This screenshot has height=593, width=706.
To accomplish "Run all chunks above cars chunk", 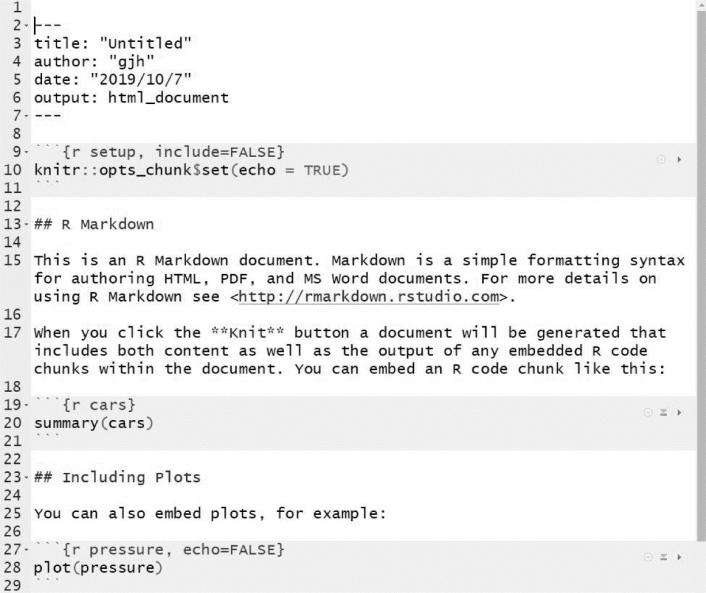I will [663, 412].
